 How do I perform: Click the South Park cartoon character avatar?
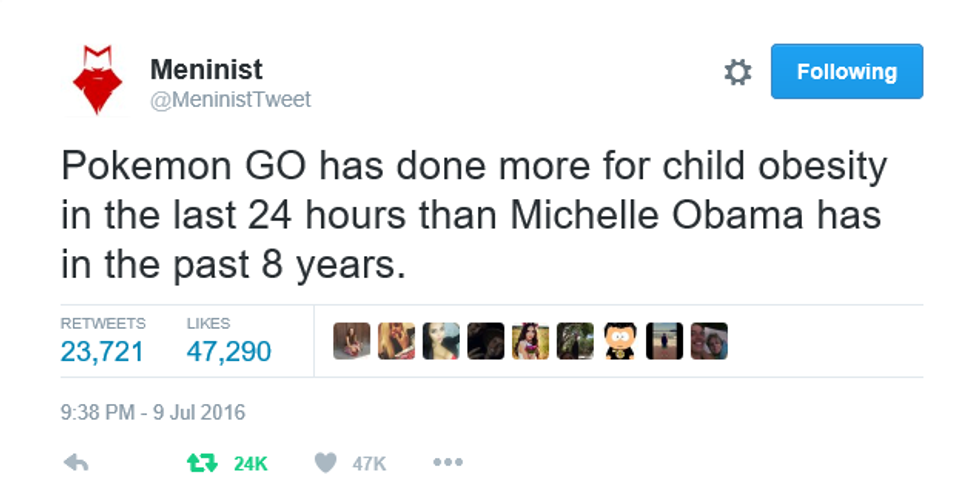pyautogui.click(x=620, y=341)
